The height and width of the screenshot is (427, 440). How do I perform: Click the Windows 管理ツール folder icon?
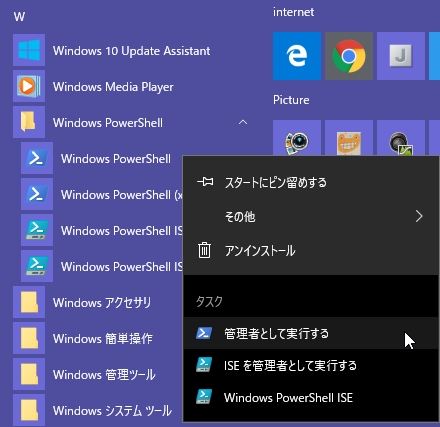(29, 374)
